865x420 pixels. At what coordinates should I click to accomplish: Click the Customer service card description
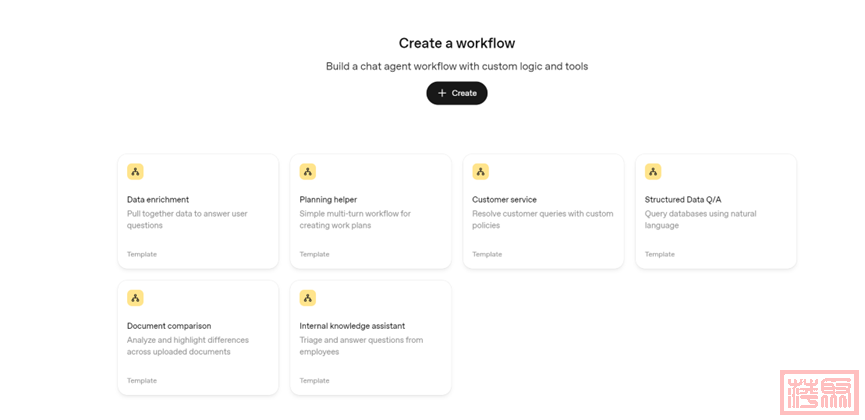click(542, 219)
